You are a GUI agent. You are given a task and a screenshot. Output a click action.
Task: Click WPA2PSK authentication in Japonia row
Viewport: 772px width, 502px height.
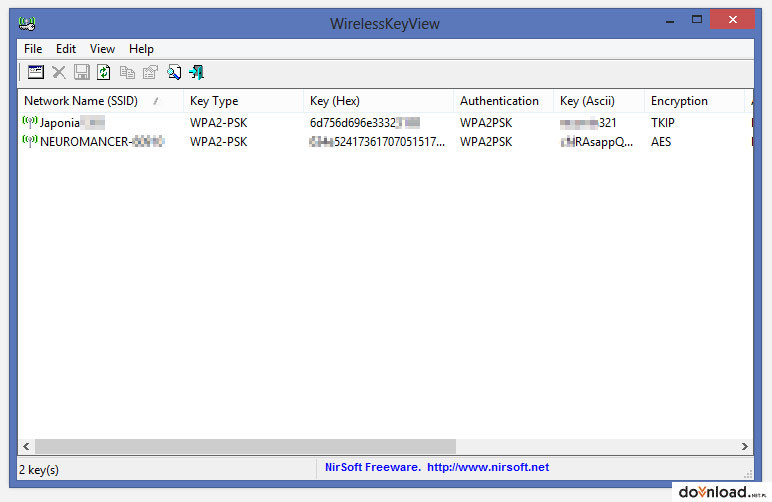pyautogui.click(x=486, y=123)
